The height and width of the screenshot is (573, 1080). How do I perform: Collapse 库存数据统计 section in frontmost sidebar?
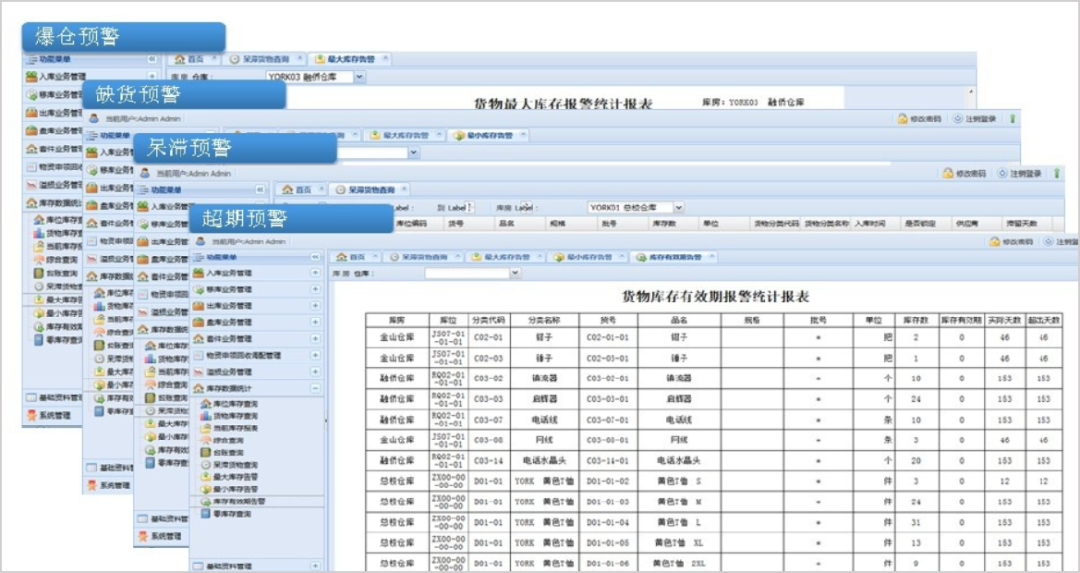pos(314,387)
